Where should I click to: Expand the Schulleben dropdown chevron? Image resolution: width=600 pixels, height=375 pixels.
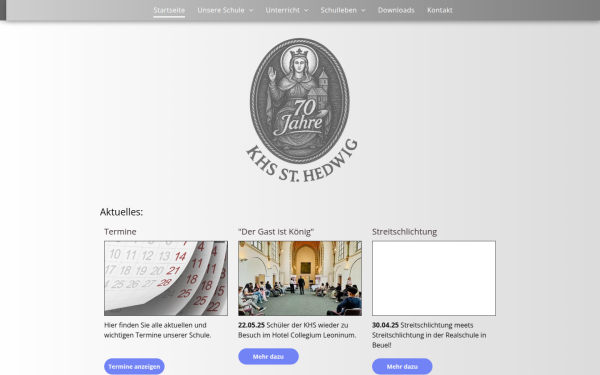(x=363, y=10)
